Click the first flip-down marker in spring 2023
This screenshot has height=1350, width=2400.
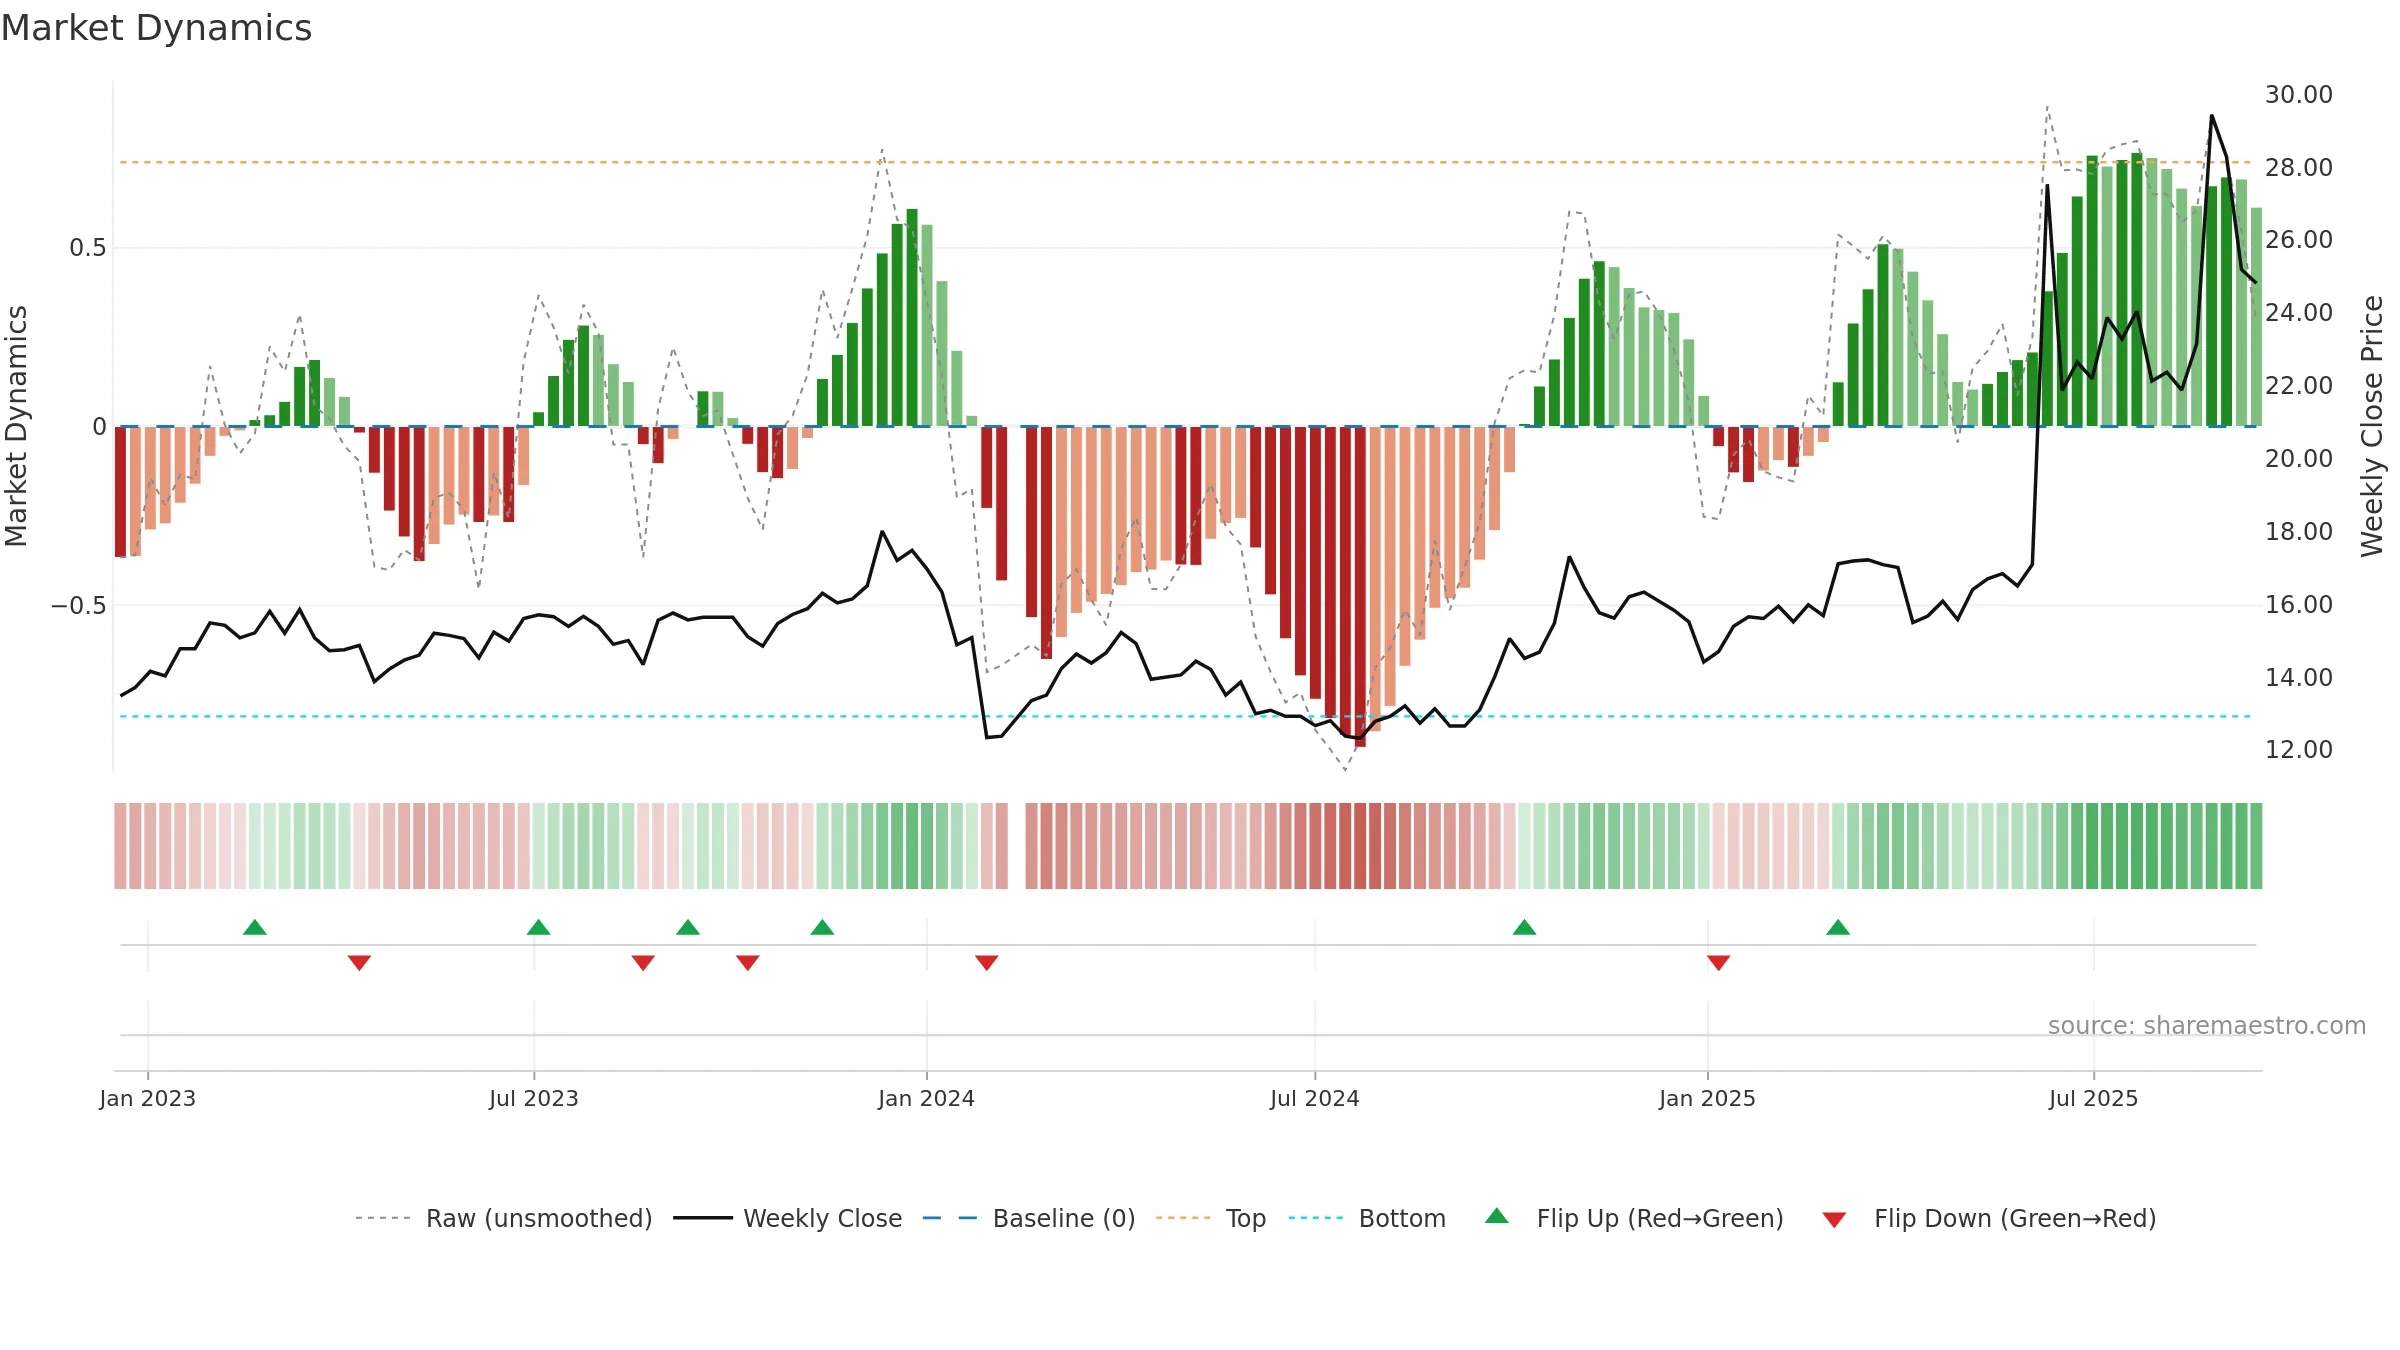pyautogui.click(x=360, y=962)
